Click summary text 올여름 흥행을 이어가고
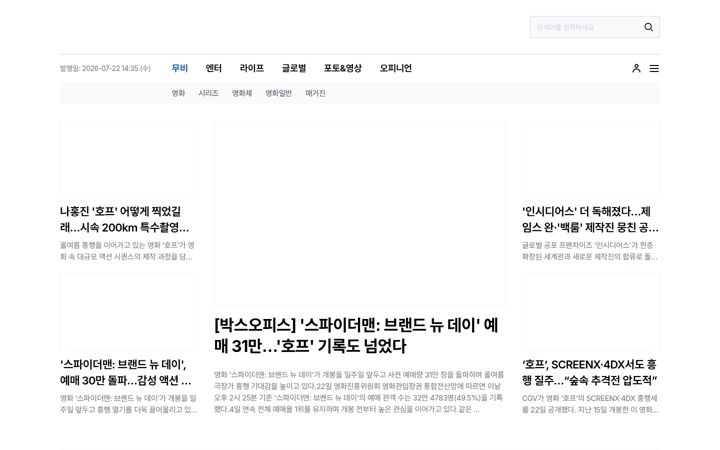Viewport: 720px width, 450px height. click(127, 251)
